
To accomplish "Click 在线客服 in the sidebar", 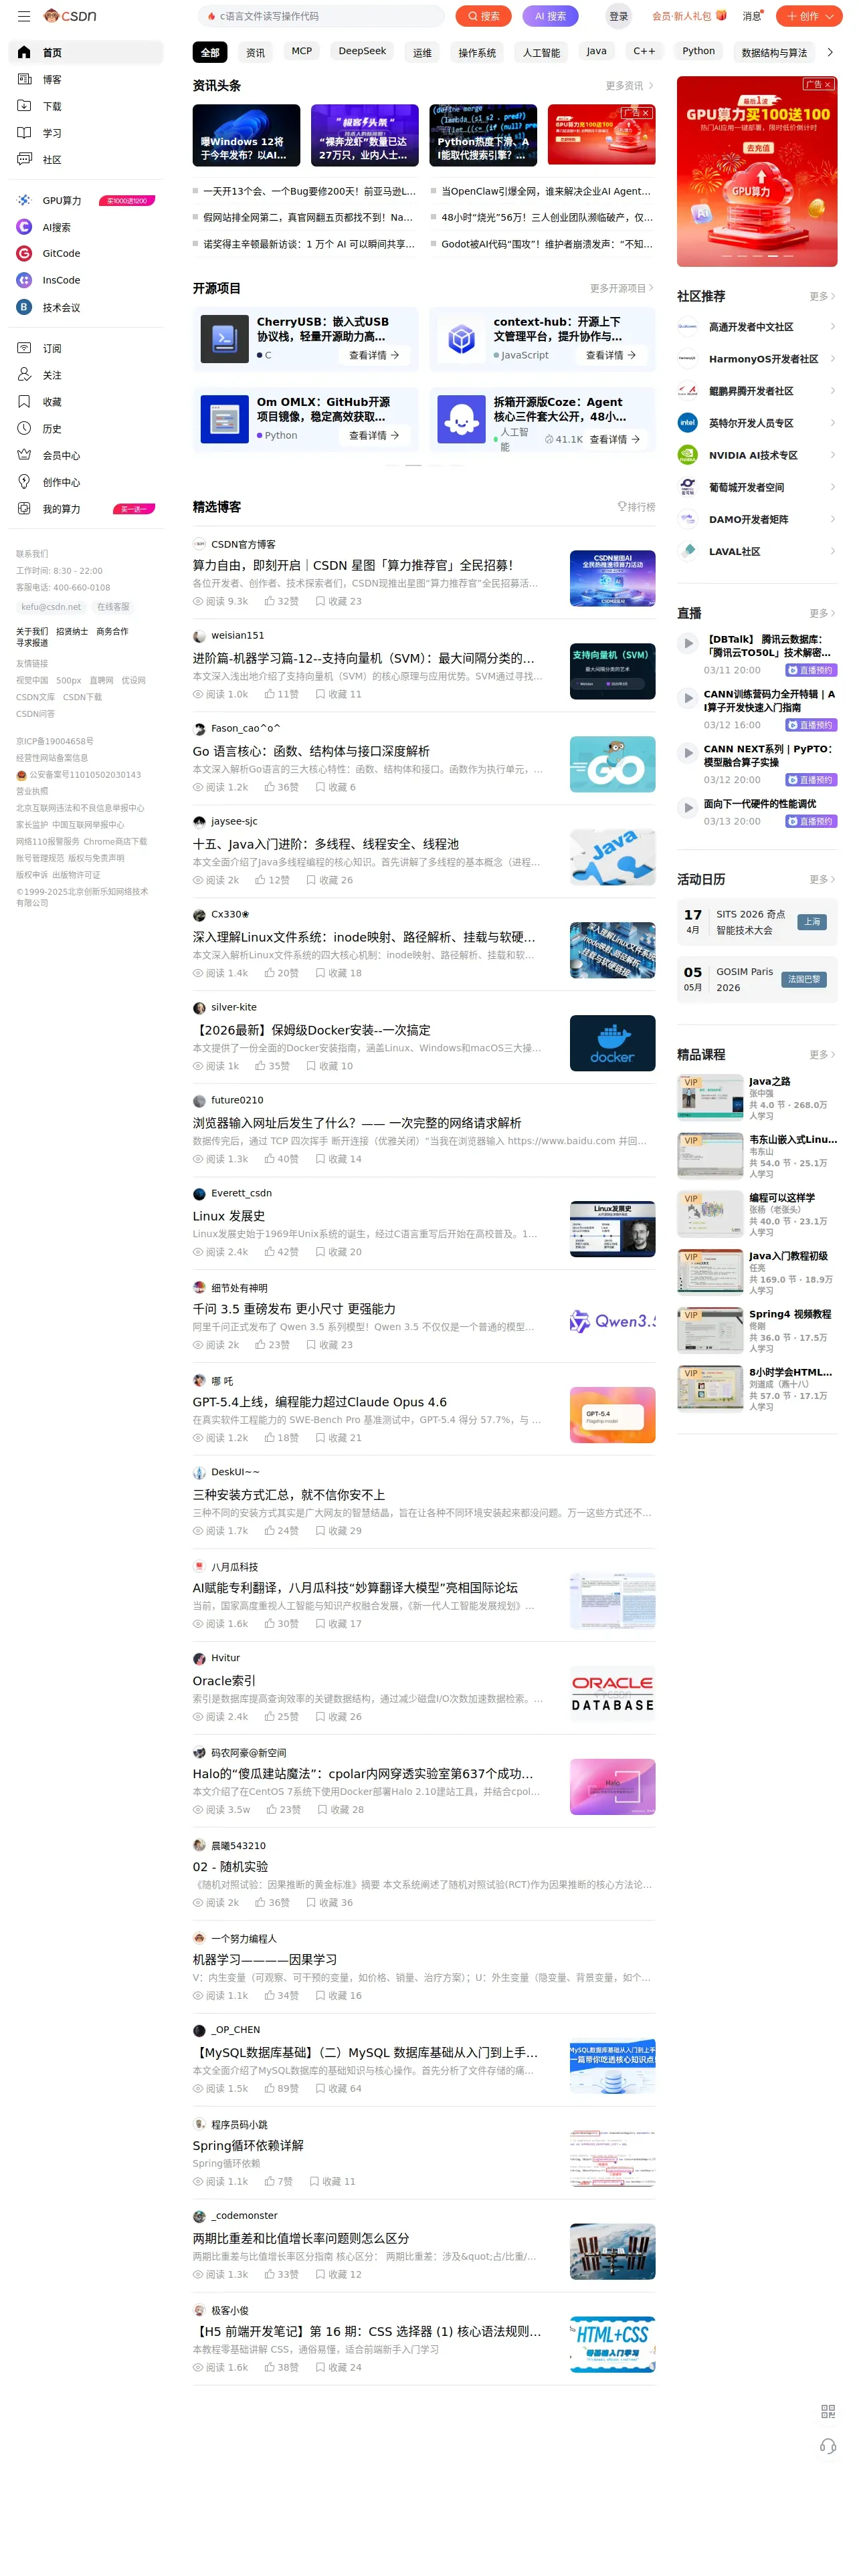I will click(113, 607).
